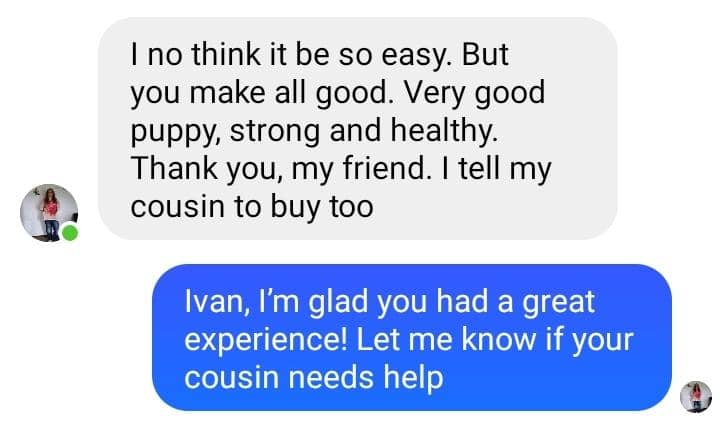This screenshot has height=429, width=720.
Task: Click "I tell my" in the gray bubble
Action: tap(497, 169)
